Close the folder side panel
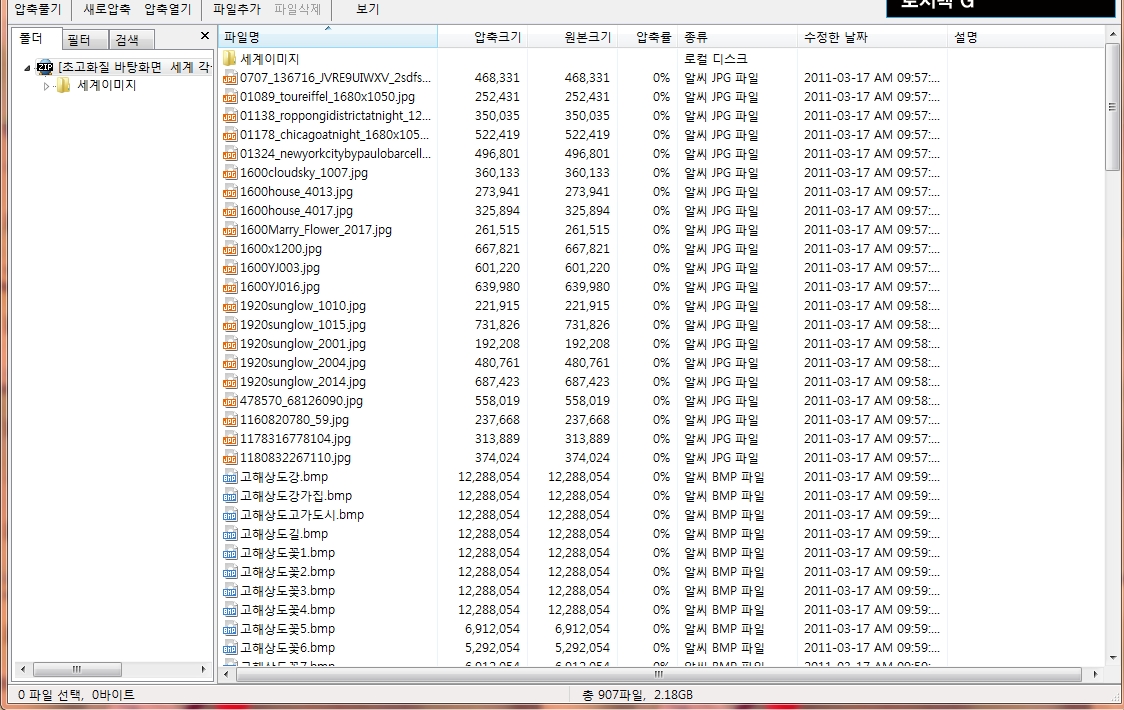This screenshot has width=1124, height=710. (205, 36)
